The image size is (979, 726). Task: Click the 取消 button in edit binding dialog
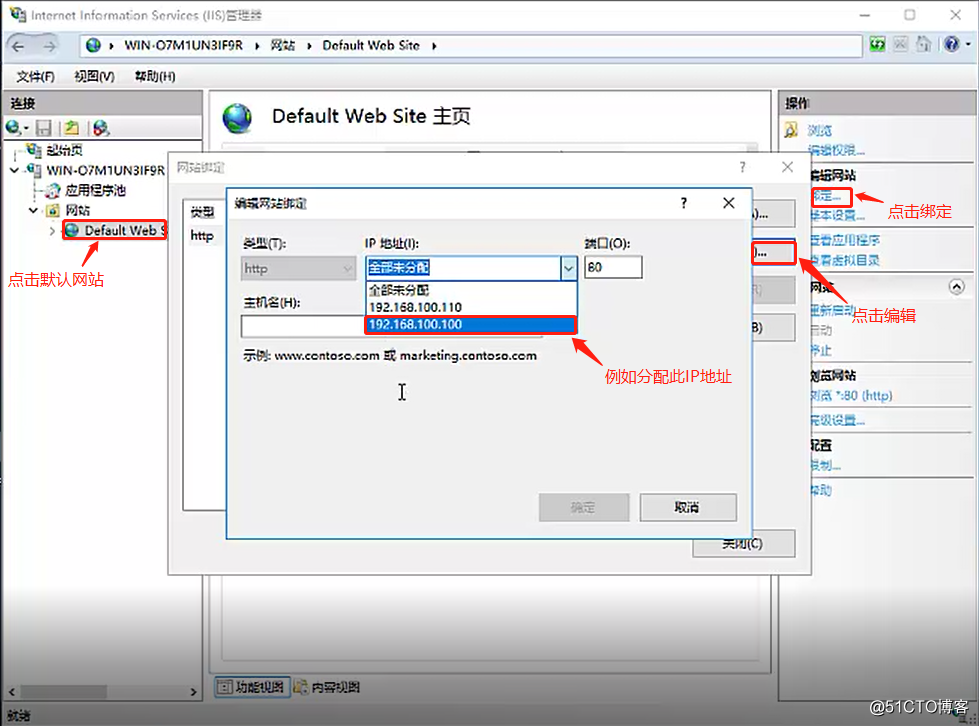pos(688,508)
